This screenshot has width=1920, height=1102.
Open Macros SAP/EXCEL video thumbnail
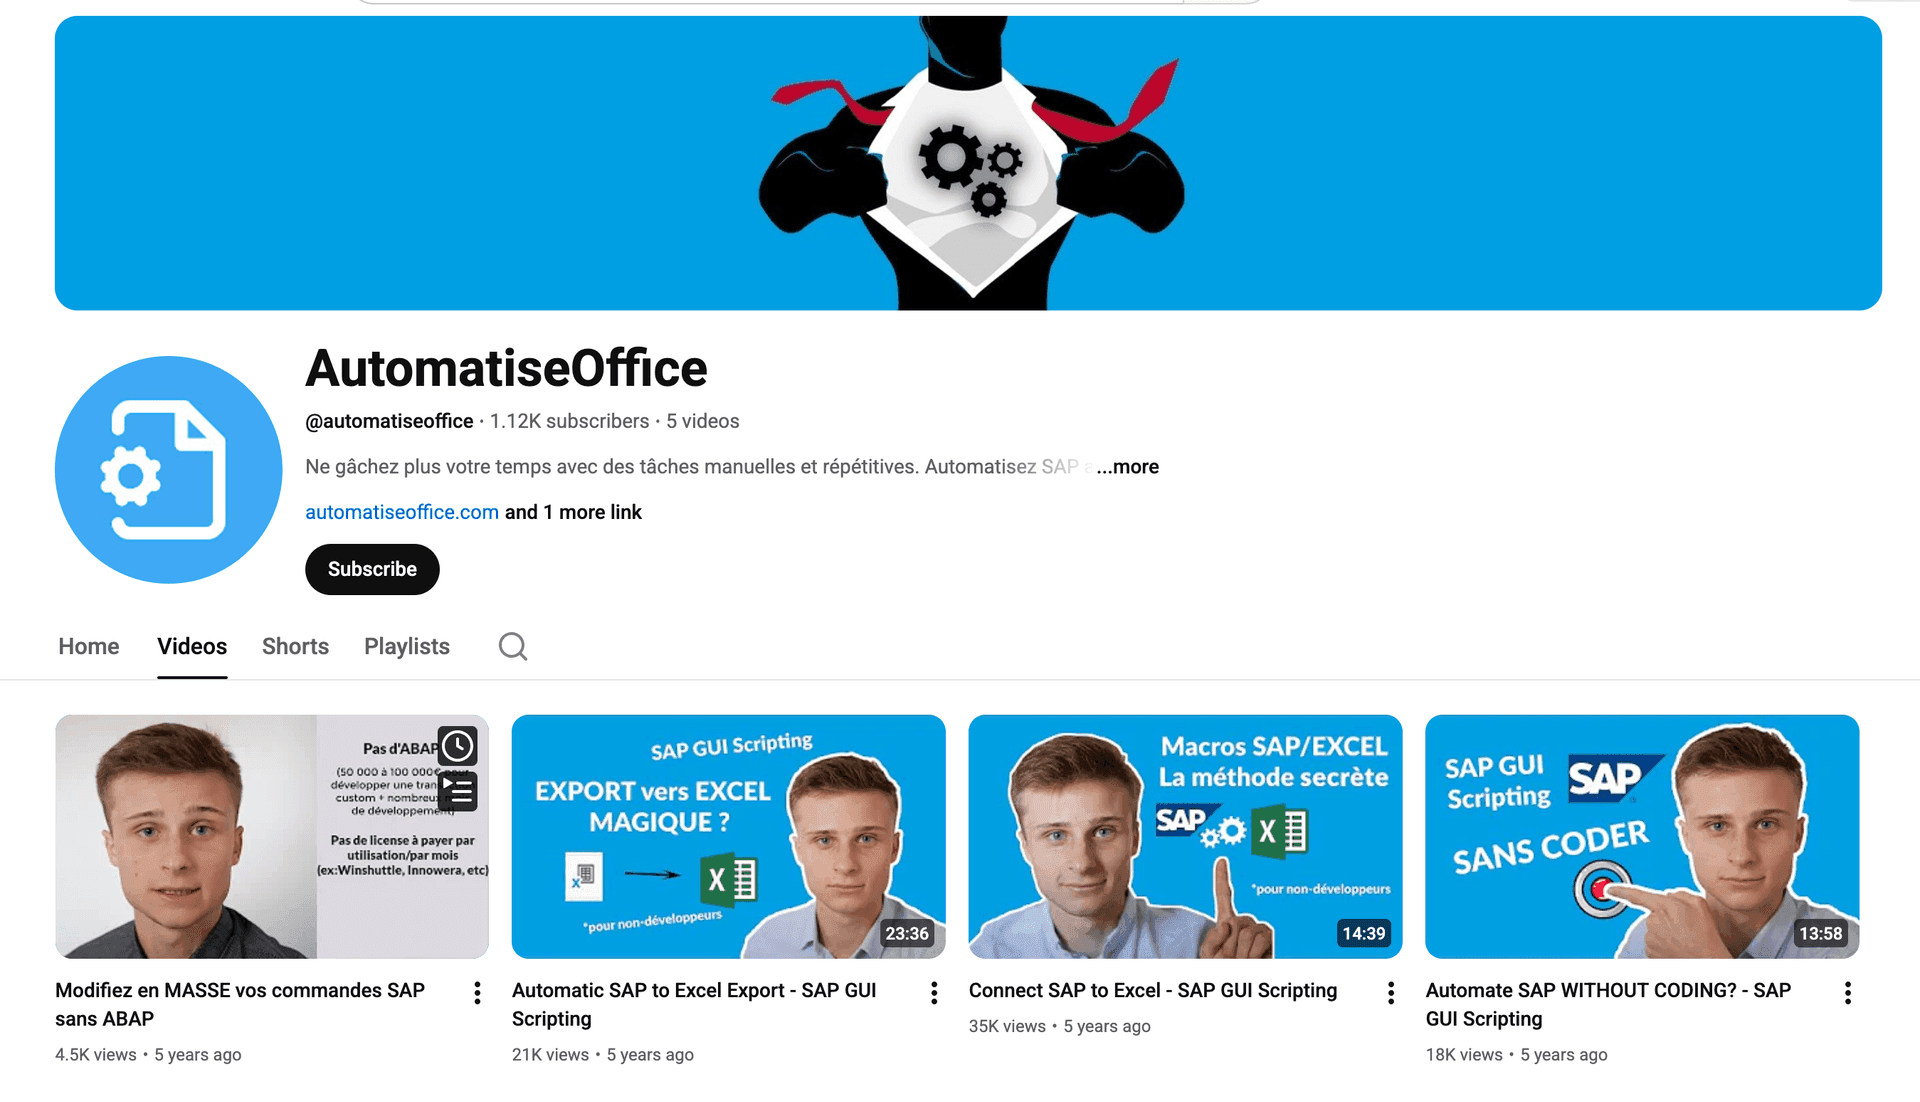pos(1185,836)
